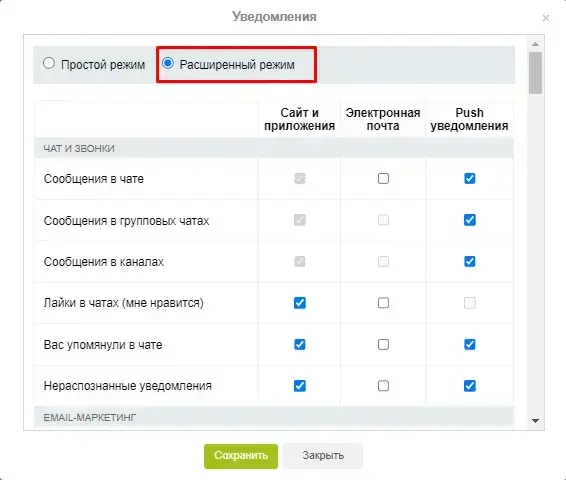Uncheck site notifications for Вас упомянули в чате
This screenshot has height=480, width=566.
pos(300,344)
